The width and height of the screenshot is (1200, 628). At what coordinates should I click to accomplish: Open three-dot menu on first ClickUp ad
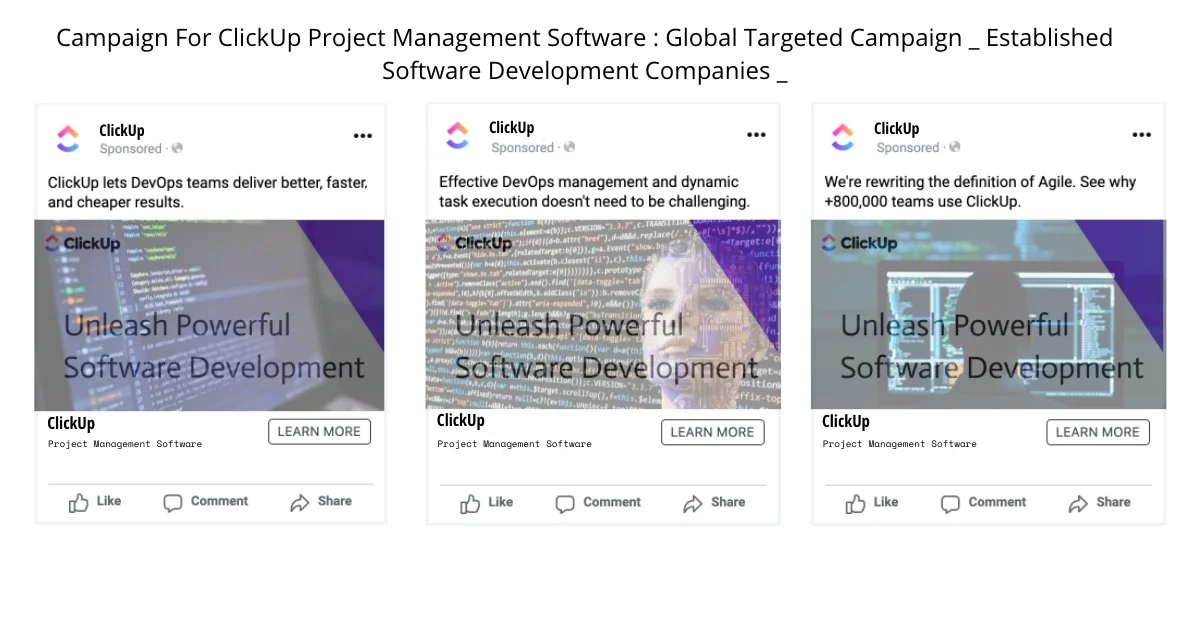click(x=362, y=135)
